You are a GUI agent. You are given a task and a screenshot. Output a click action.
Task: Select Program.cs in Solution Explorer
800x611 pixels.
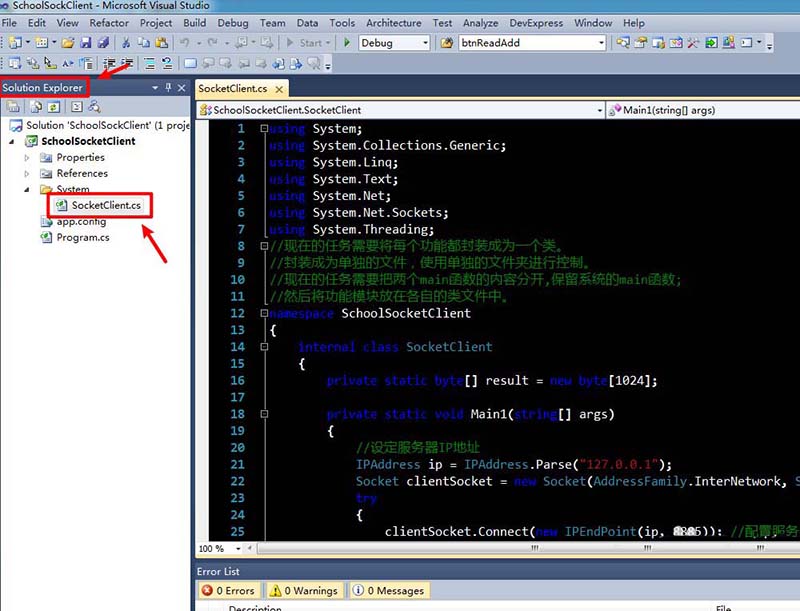click(83, 237)
